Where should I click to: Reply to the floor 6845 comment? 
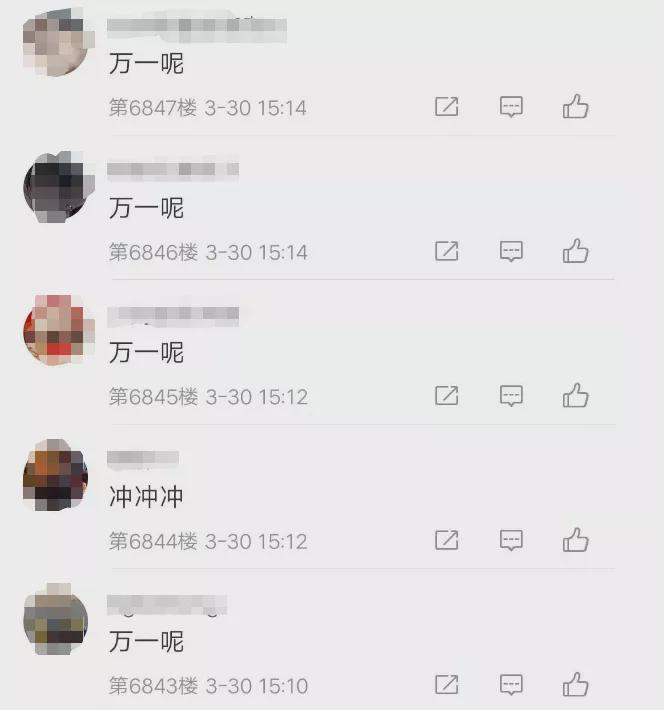(x=511, y=396)
